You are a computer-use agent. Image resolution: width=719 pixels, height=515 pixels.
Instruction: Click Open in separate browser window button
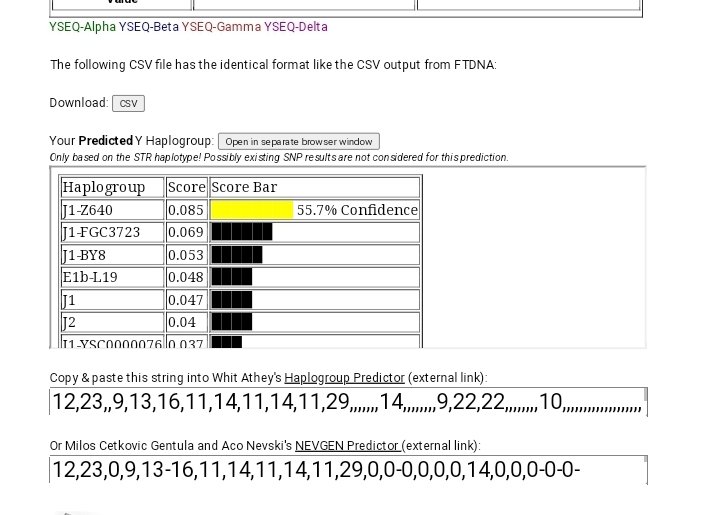click(x=299, y=141)
